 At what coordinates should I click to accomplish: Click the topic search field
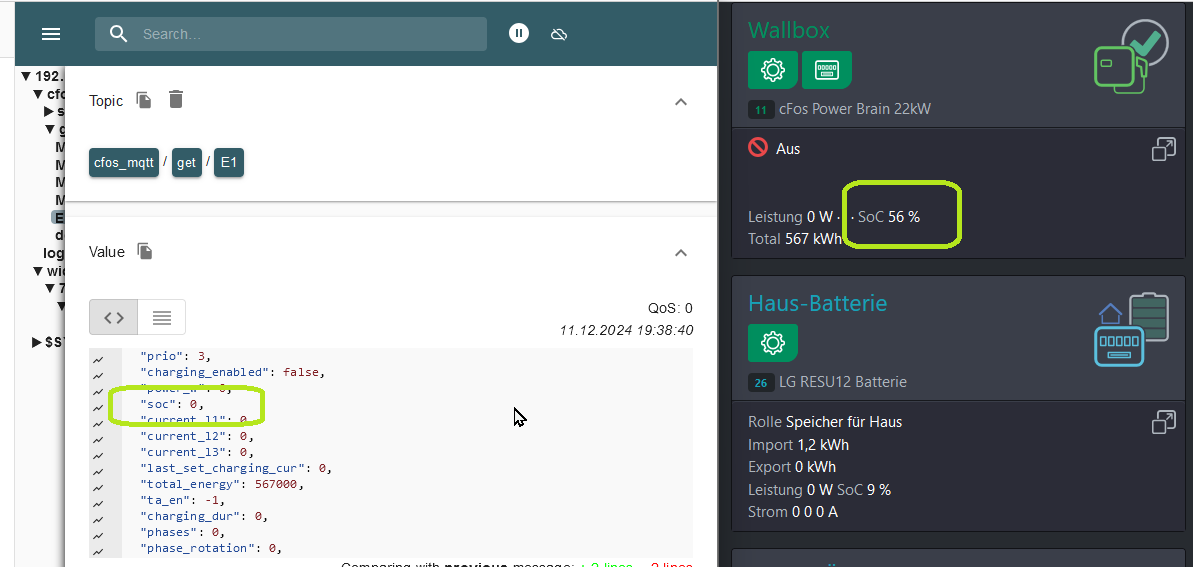pyautogui.click(x=291, y=34)
